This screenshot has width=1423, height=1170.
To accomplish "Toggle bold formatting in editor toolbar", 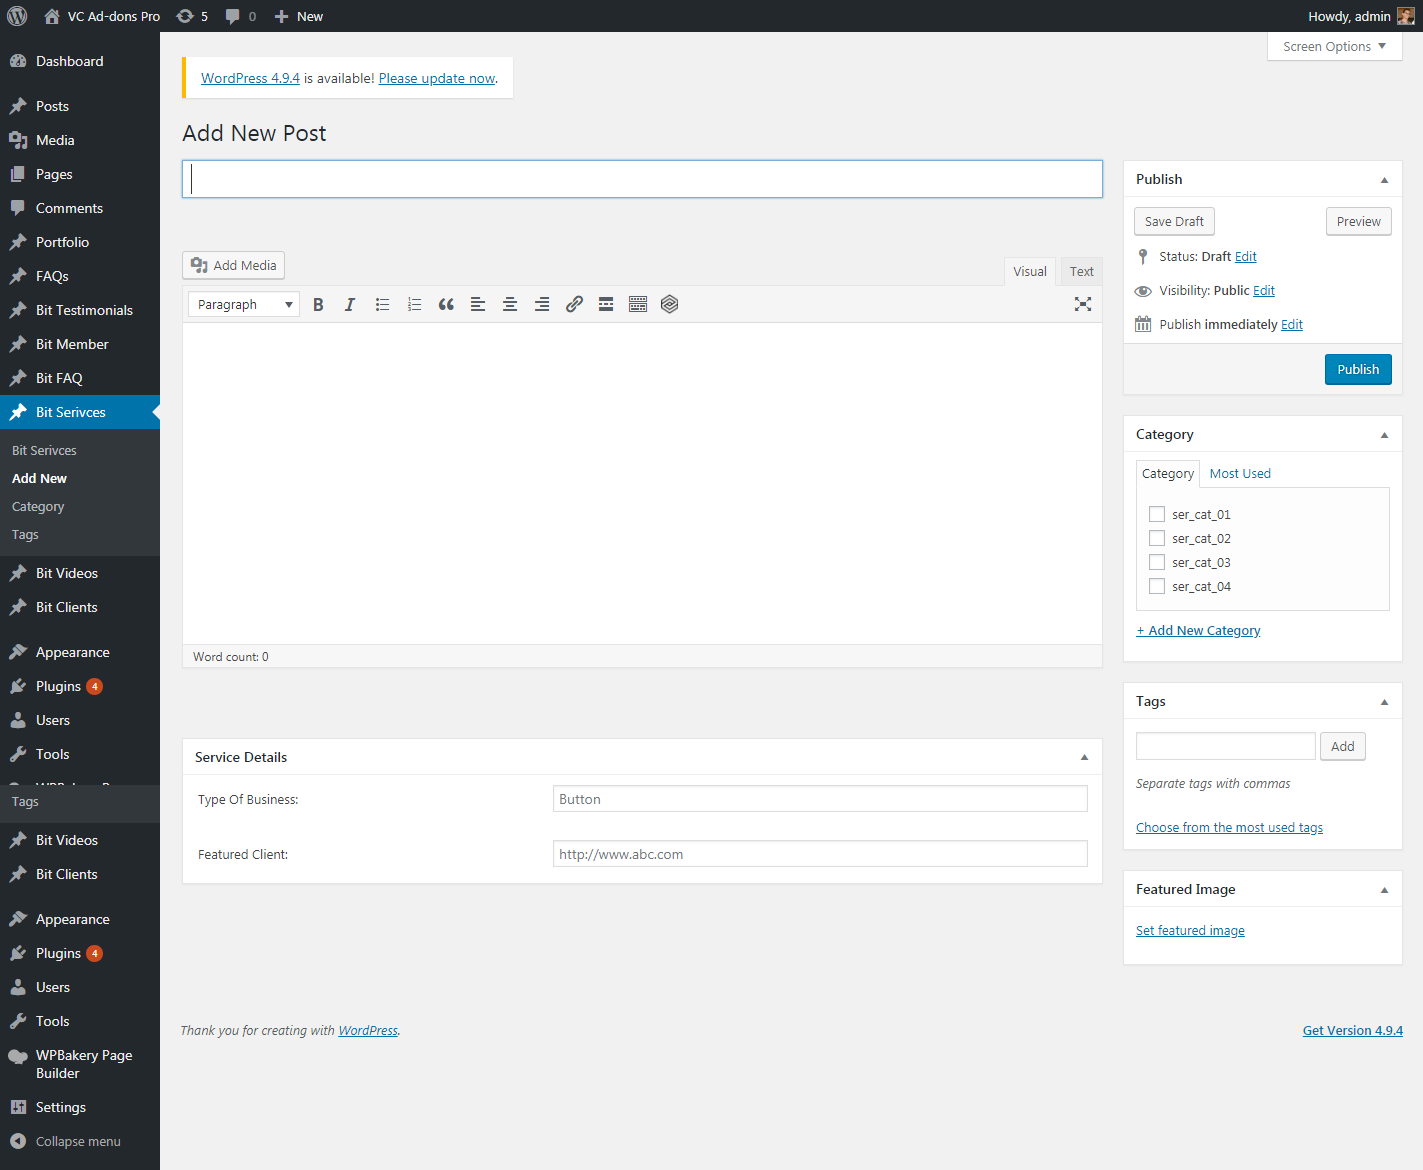I will (x=318, y=305).
